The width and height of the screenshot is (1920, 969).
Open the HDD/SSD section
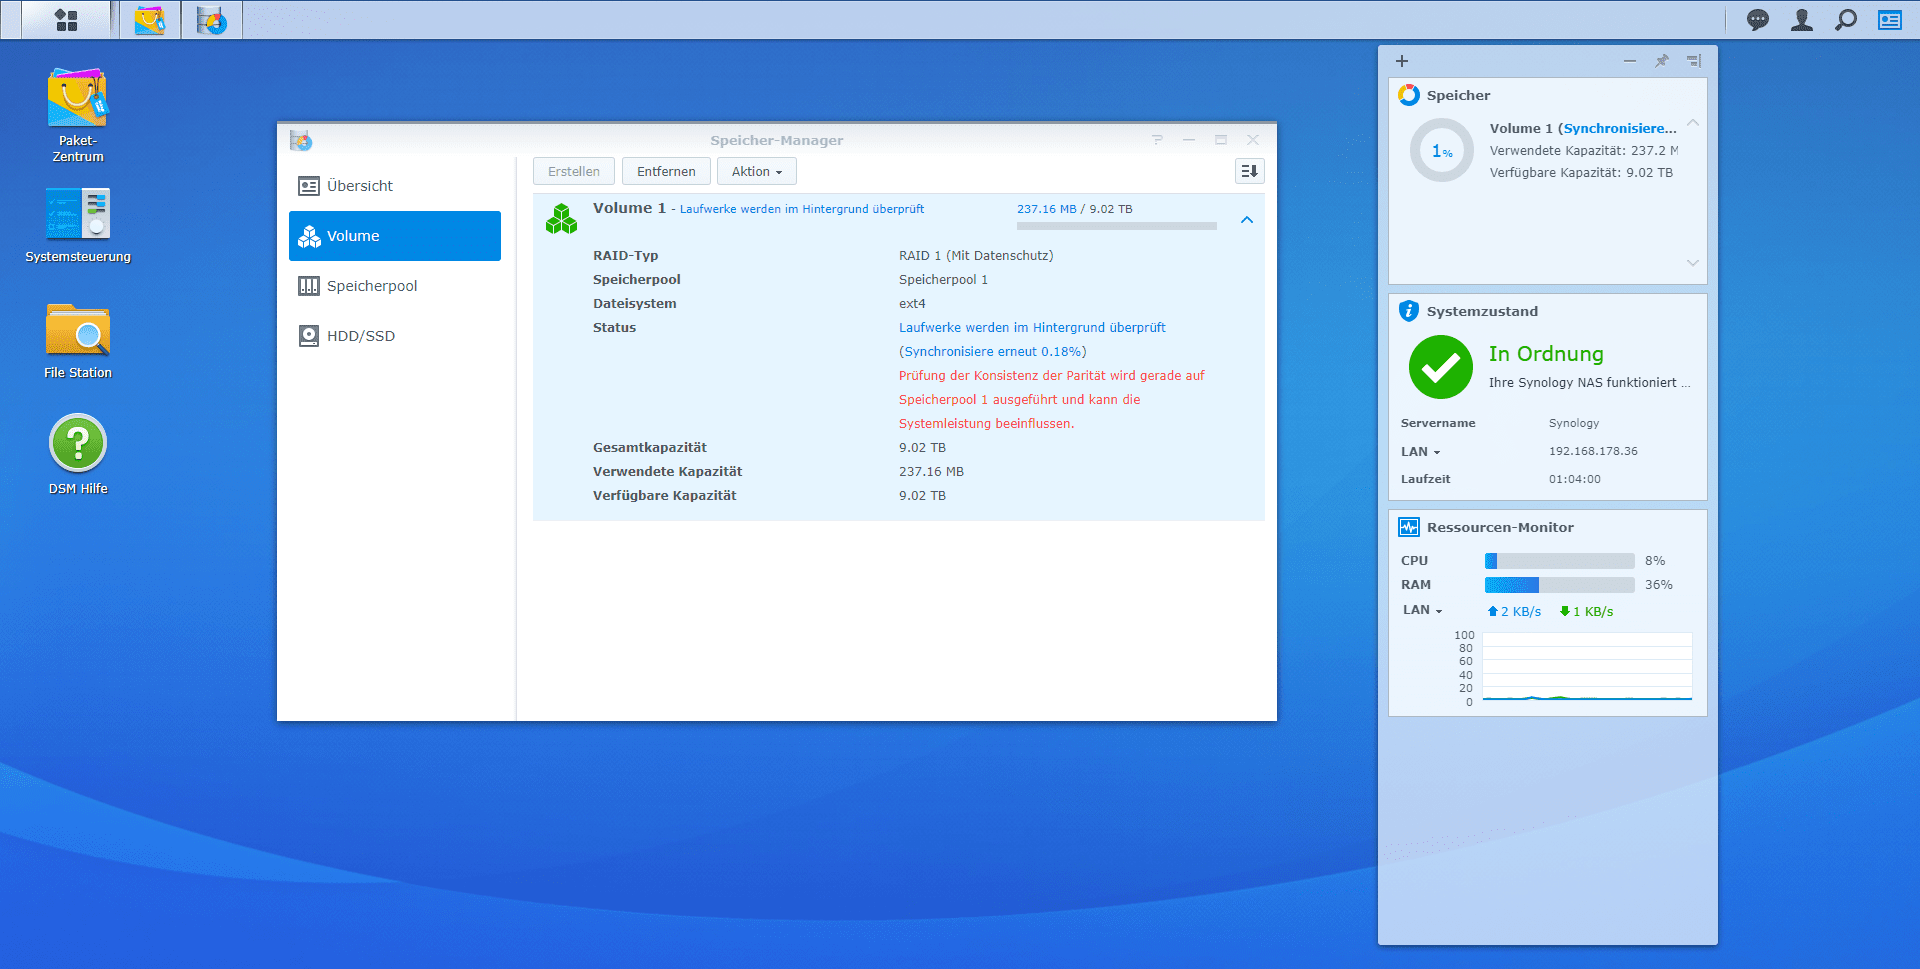tap(395, 336)
